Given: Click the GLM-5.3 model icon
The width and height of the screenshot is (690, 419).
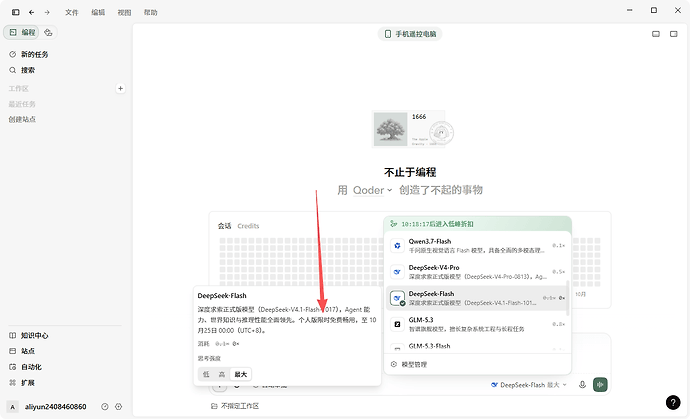Looking at the screenshot, I should point(397,324).
